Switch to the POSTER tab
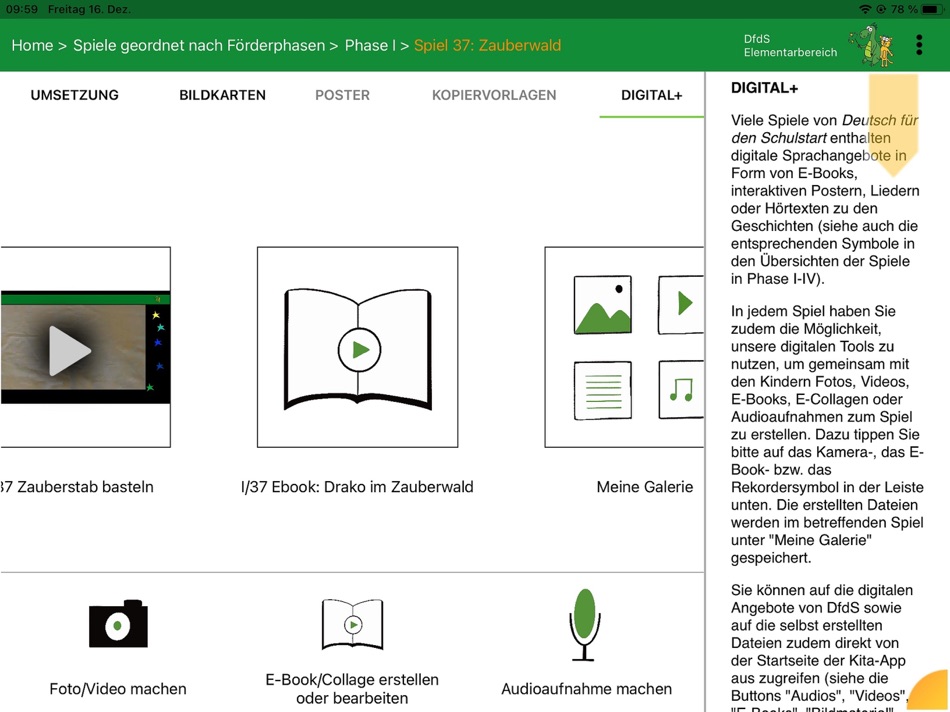This screenshot has width=950, height=712. pyautogui.click(x=342, y=95)
